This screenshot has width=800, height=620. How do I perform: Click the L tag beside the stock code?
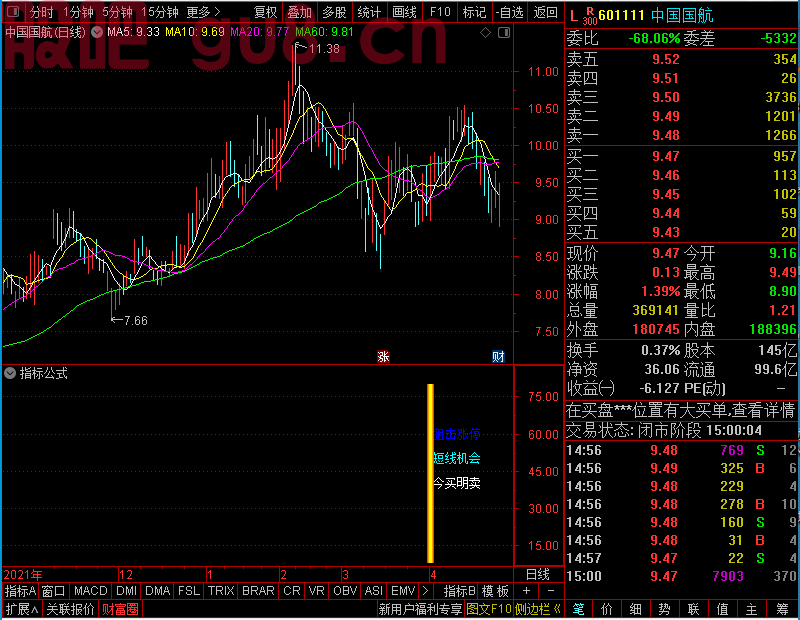pyautogui.click(x=574, y=16)
